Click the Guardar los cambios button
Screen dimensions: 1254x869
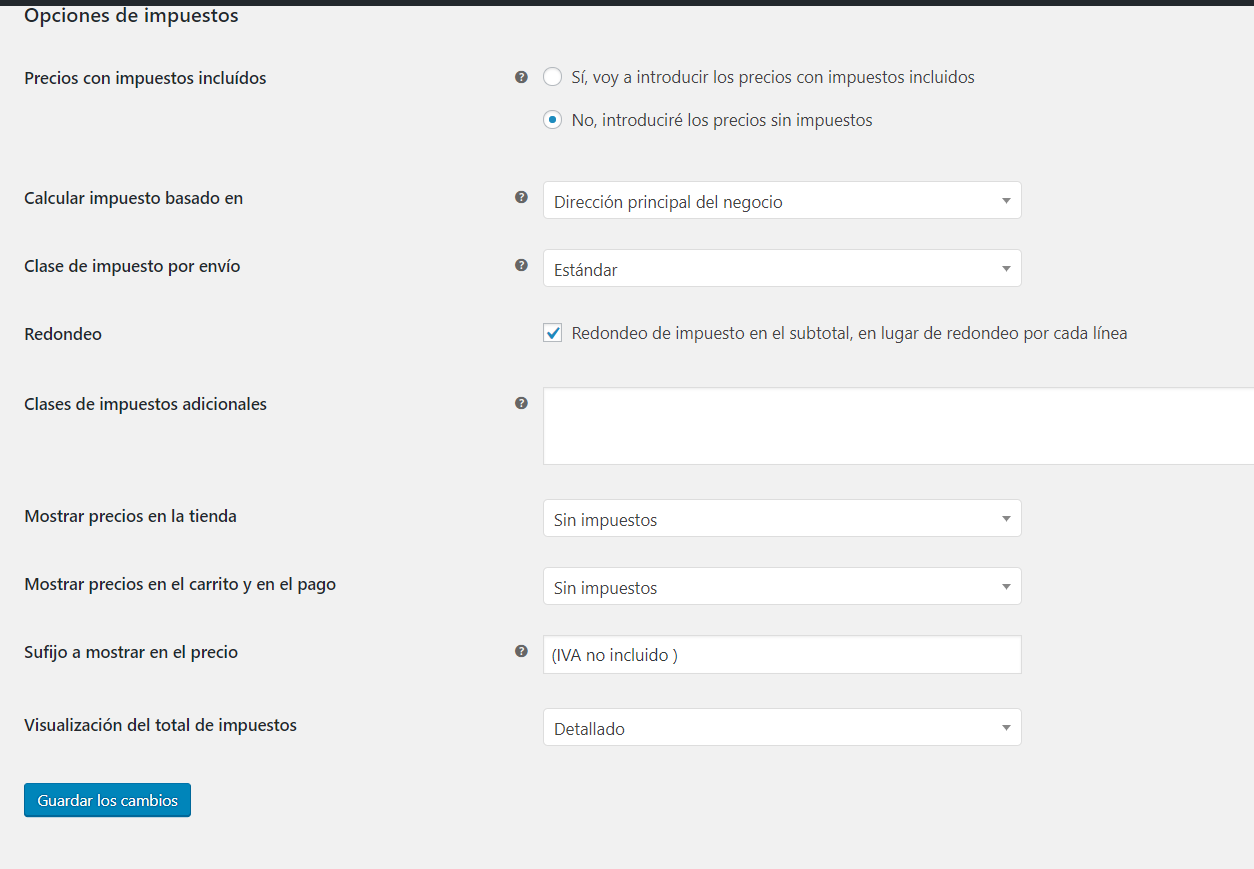coord(107,800)
